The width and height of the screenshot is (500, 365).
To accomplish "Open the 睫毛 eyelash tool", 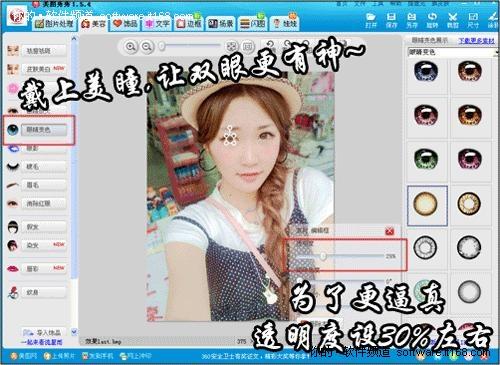I will pyautogui.click(x=44, y=166).
